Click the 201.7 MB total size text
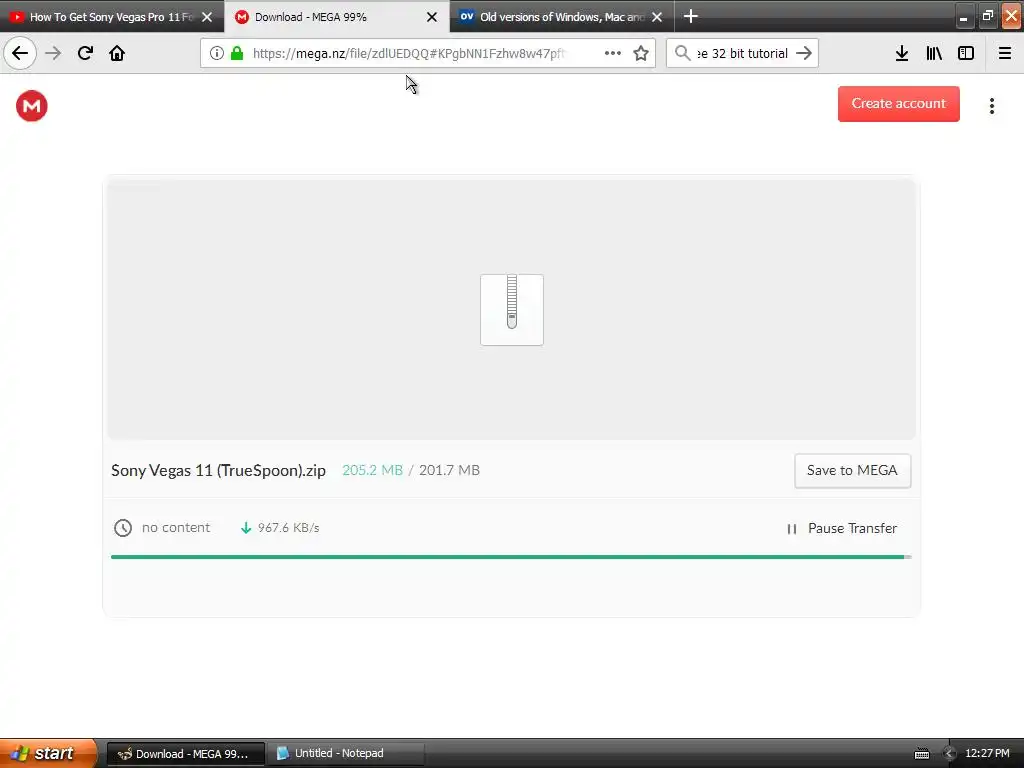The width and height of the screenshot is (1024, 768). 449,470
